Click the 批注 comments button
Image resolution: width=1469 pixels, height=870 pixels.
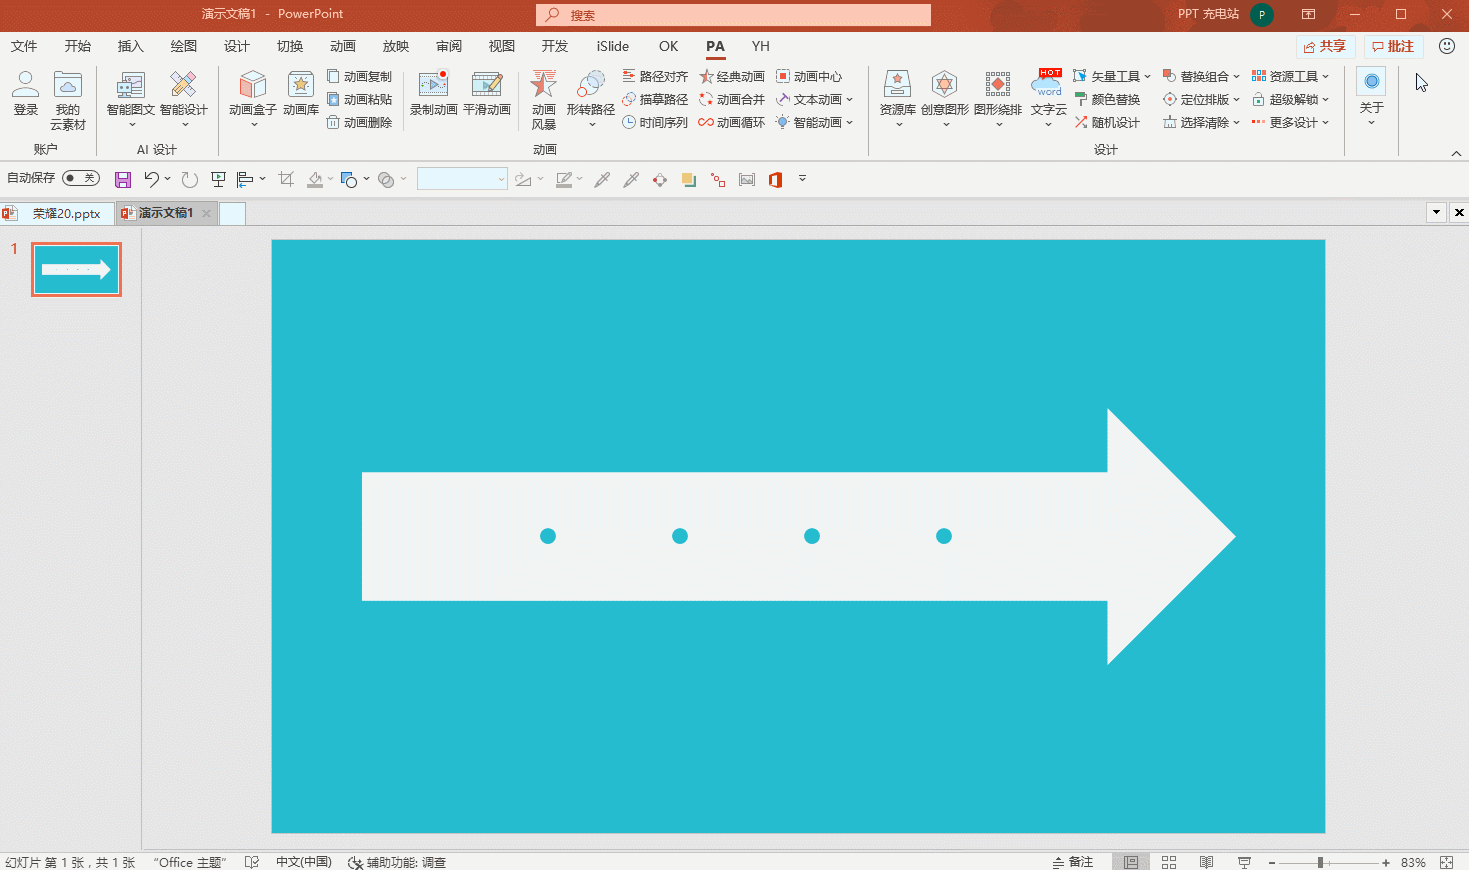(x=1393, y=46)
